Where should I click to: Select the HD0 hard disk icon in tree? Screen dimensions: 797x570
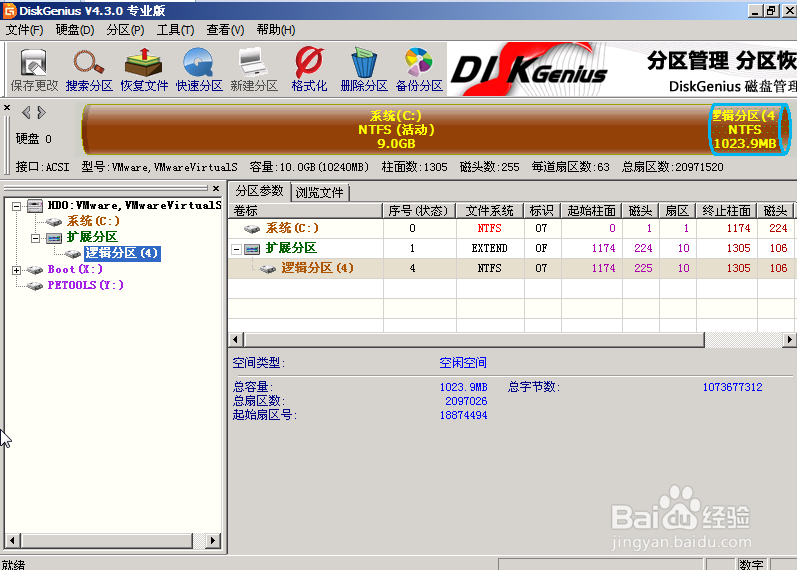[x=35, y=205]
